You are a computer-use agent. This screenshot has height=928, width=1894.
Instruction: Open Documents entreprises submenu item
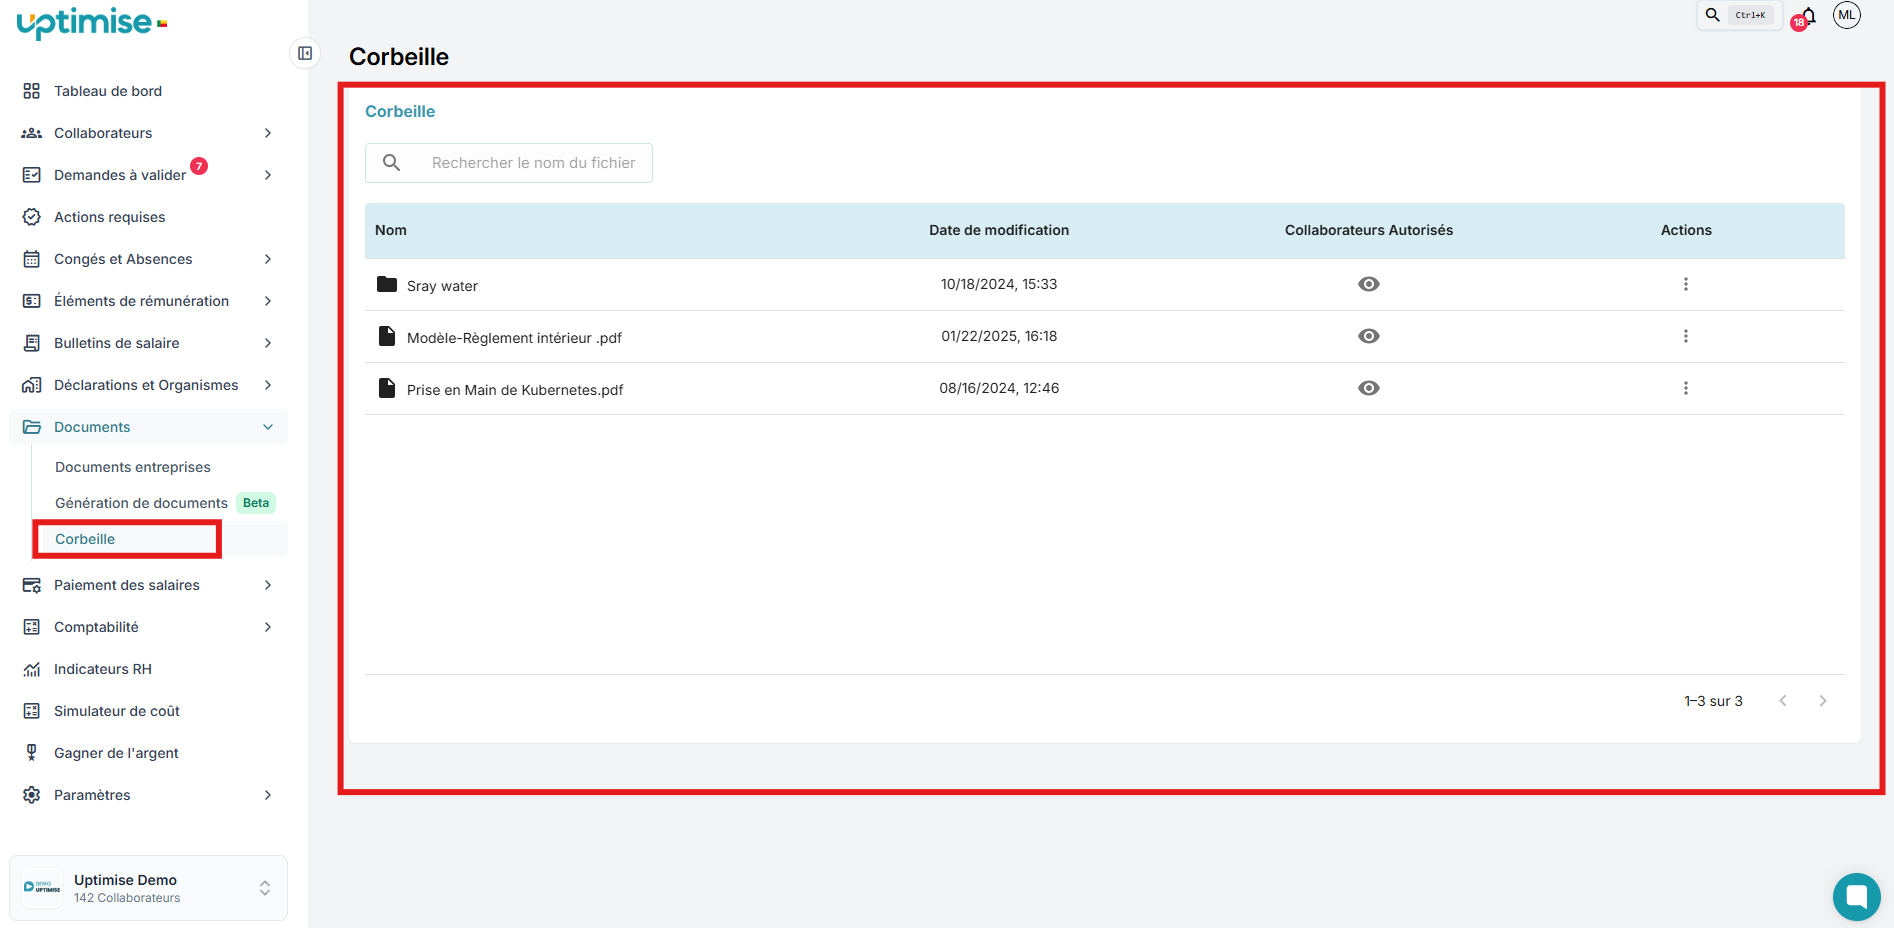point(133,467)
